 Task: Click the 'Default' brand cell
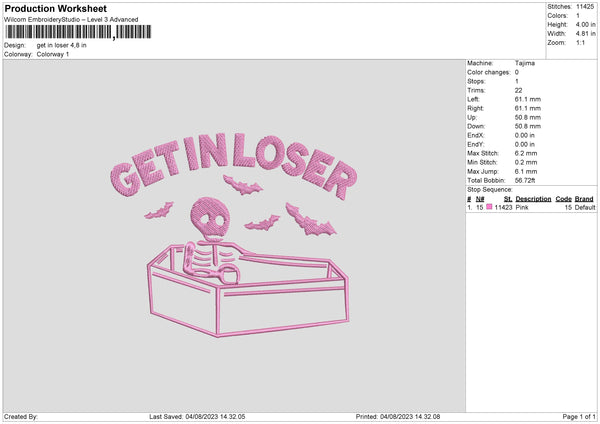585,207
